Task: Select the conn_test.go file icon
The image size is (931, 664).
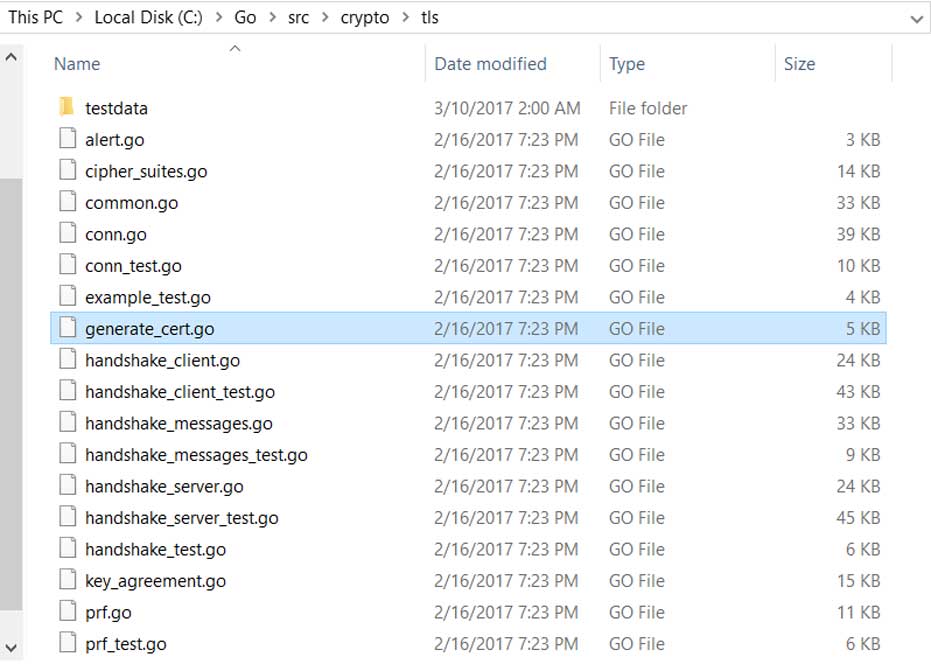Action: pos(68,264)
